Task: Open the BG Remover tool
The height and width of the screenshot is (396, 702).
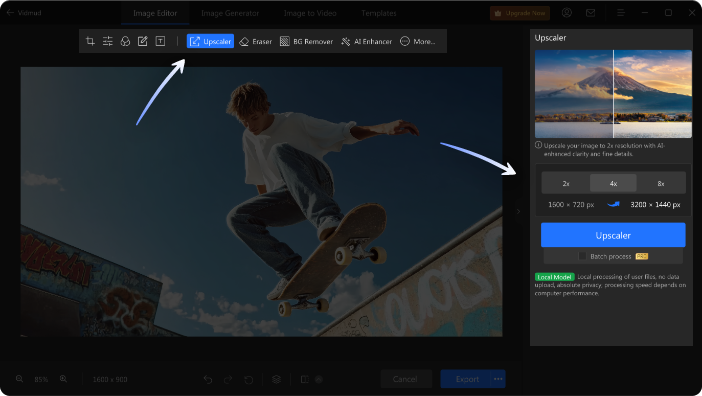Action: click(306, 41)
